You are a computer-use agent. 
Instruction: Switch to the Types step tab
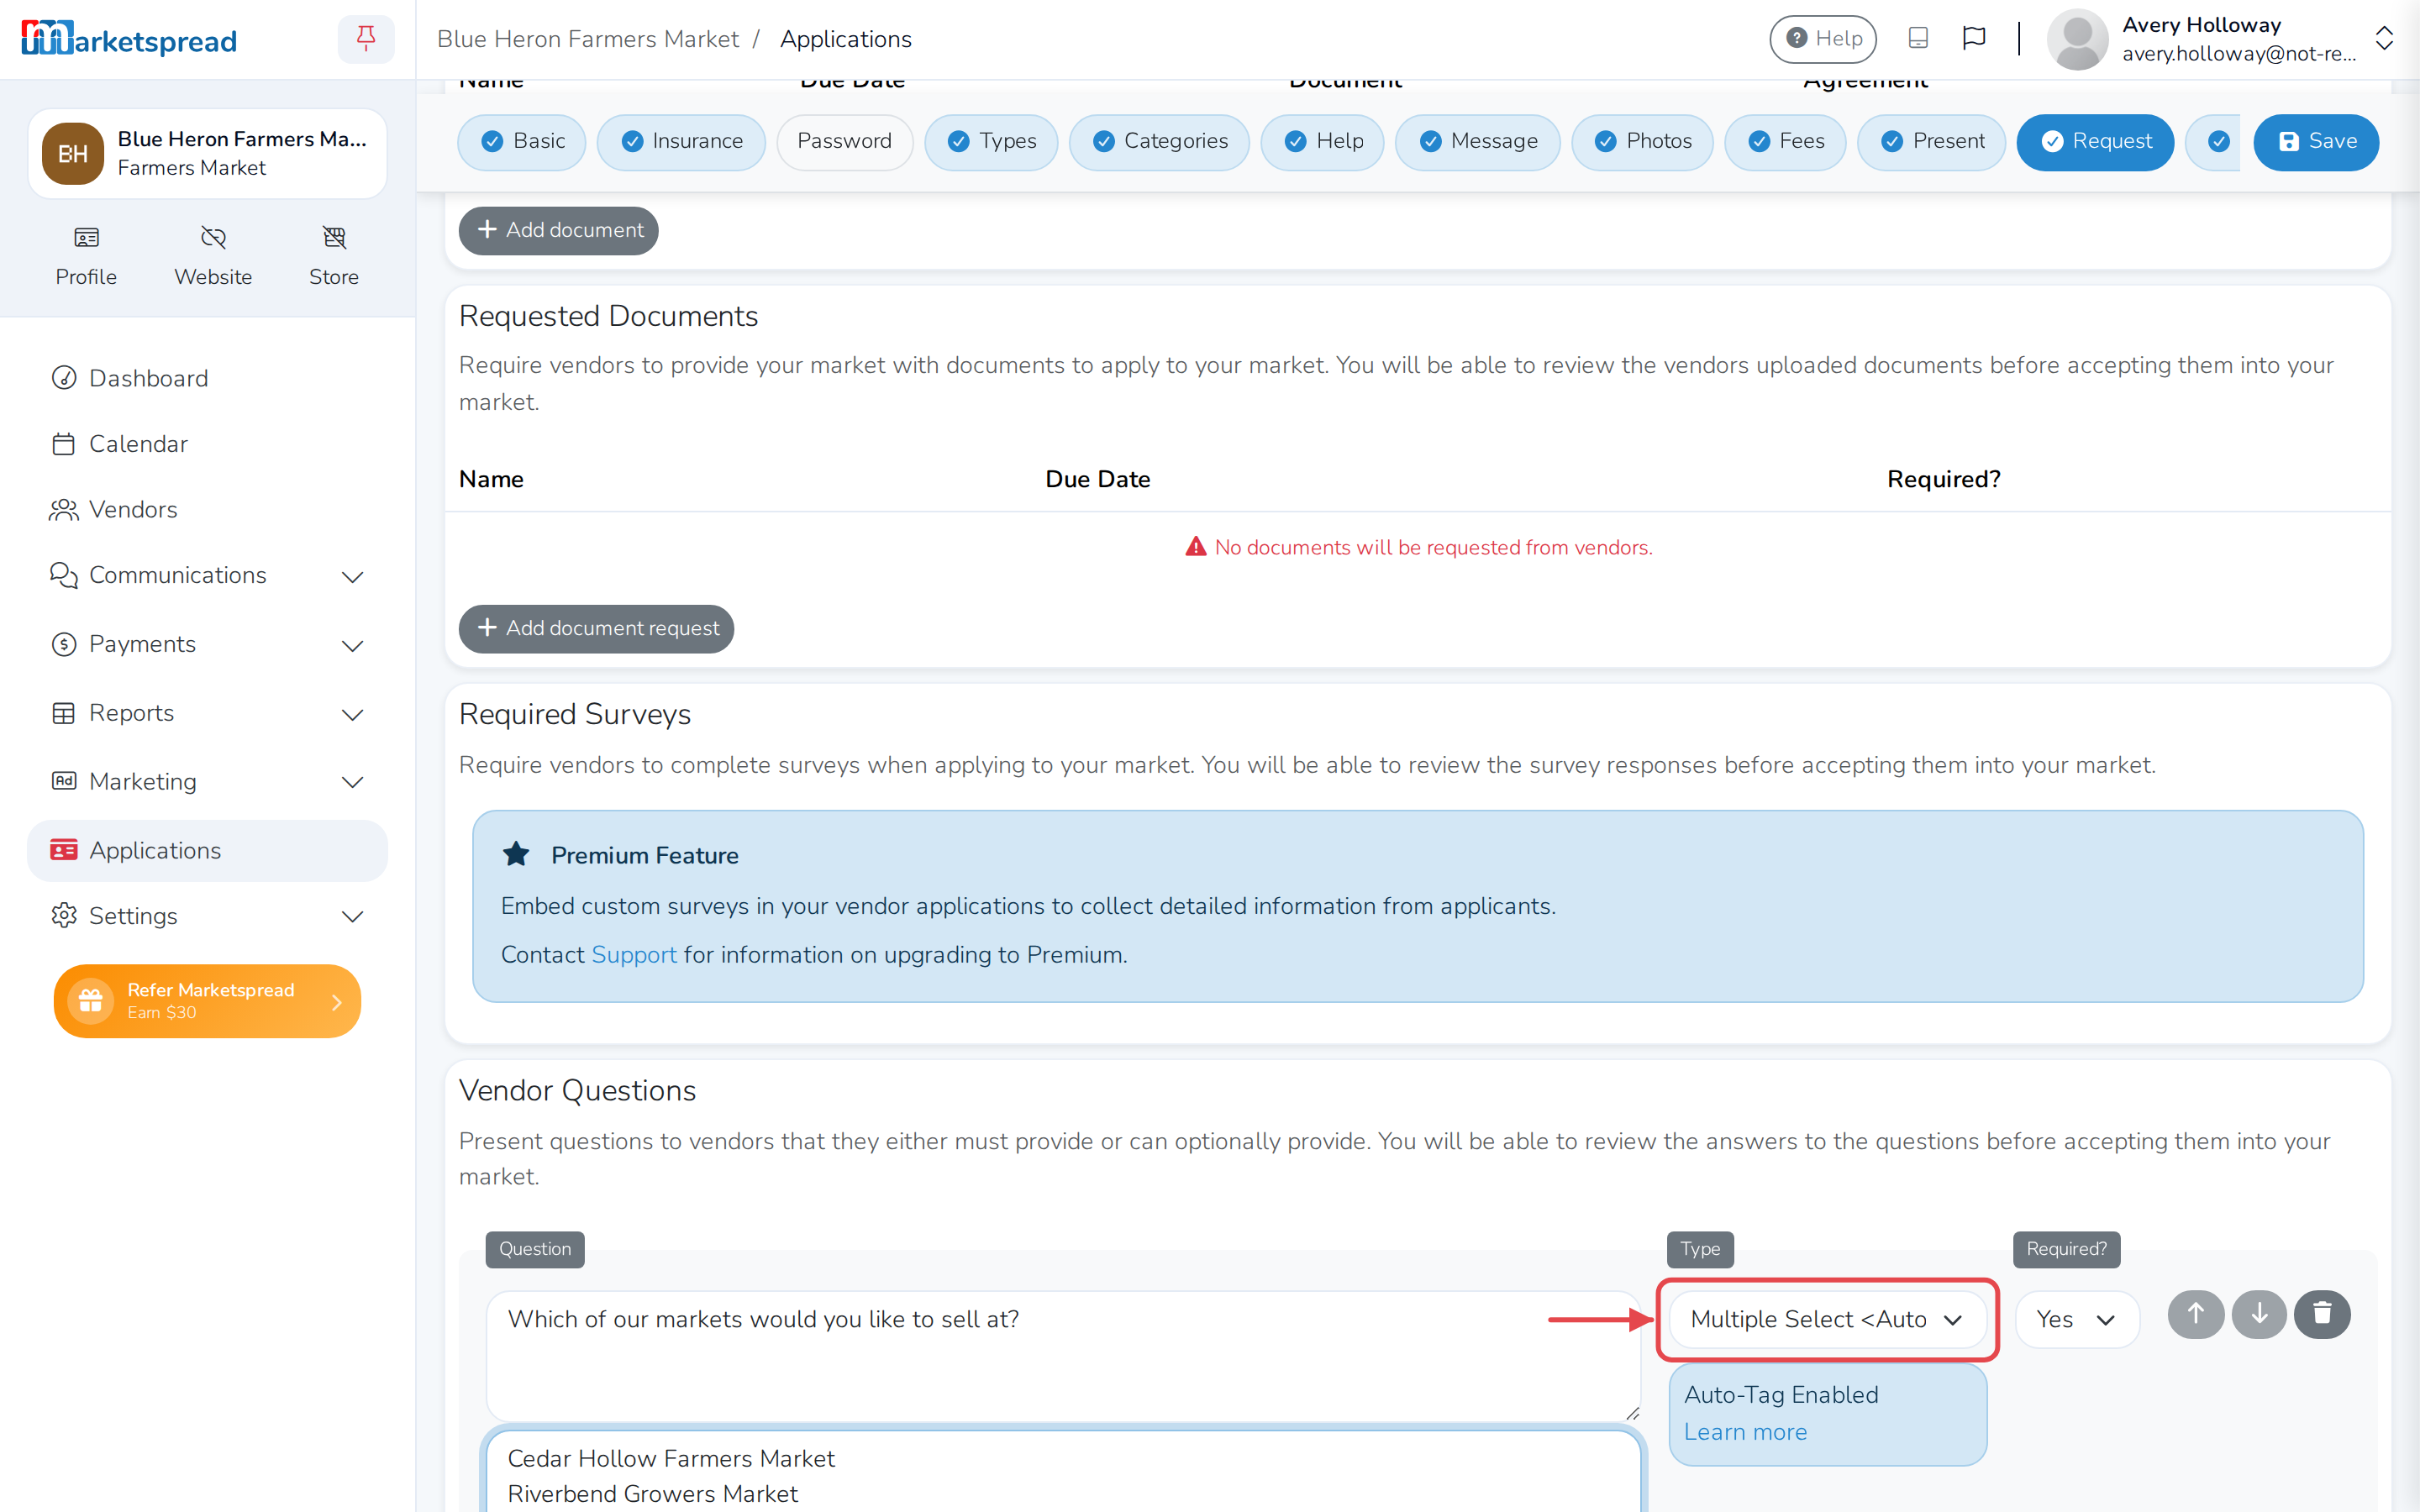pyautogui.click(x=991, y=142)
